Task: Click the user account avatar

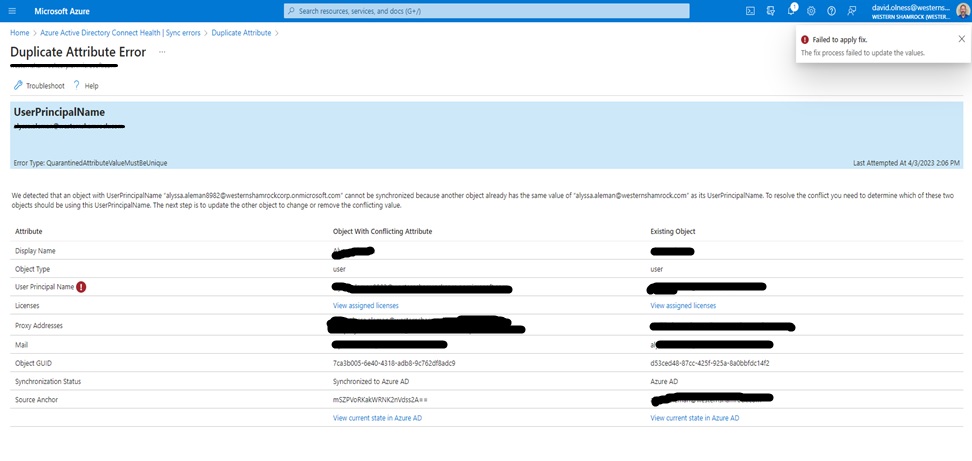Action: pos(961,11)
